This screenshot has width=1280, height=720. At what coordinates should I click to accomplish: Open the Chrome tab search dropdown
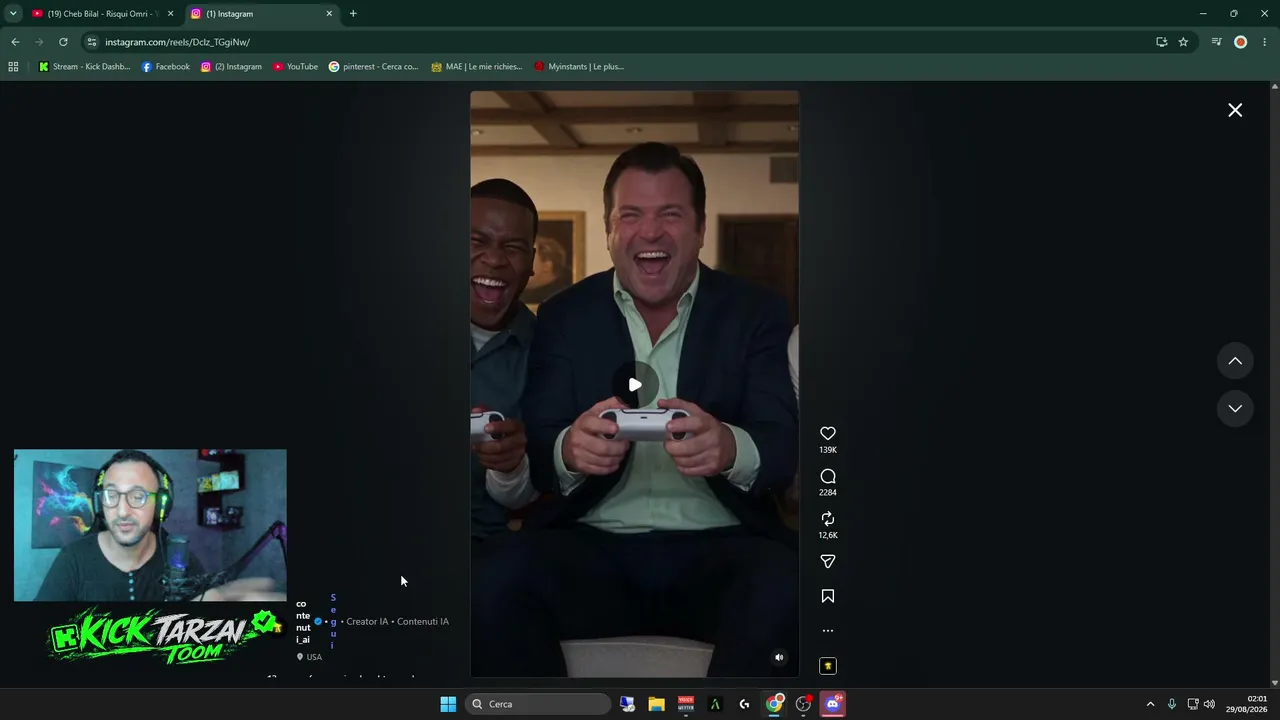(x=13, y=14)
